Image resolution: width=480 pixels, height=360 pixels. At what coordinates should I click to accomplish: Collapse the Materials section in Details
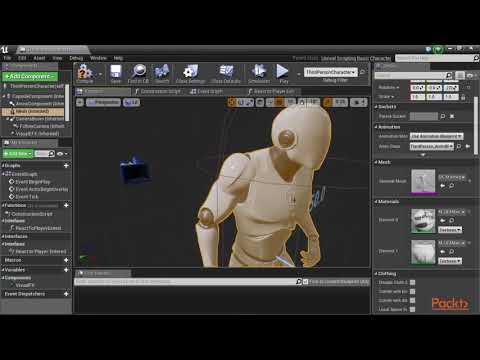376,202
